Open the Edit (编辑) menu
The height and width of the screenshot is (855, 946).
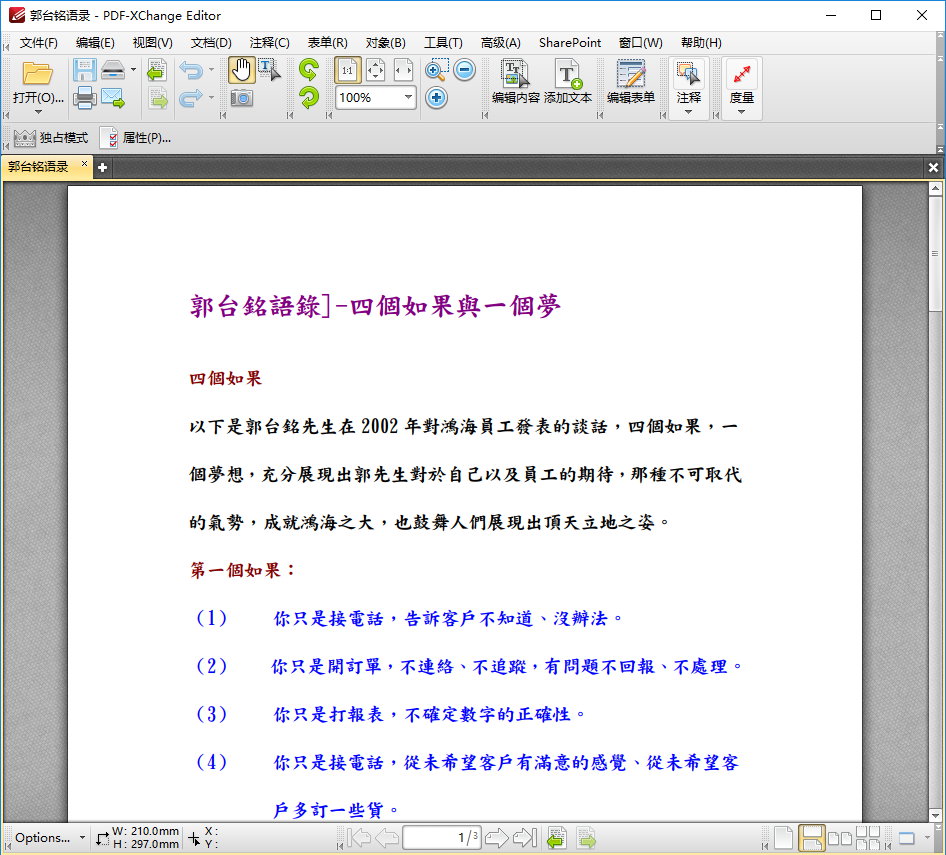[x=95, y=43]
